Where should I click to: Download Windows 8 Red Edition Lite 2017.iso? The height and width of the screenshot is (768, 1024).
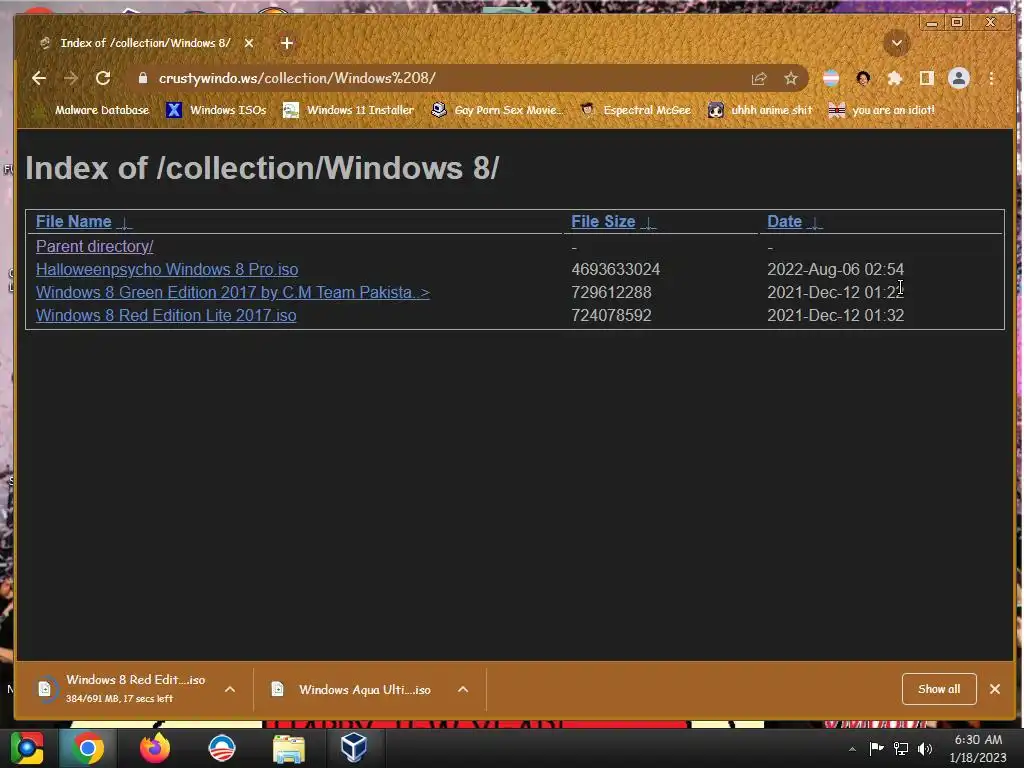[166, 315]
